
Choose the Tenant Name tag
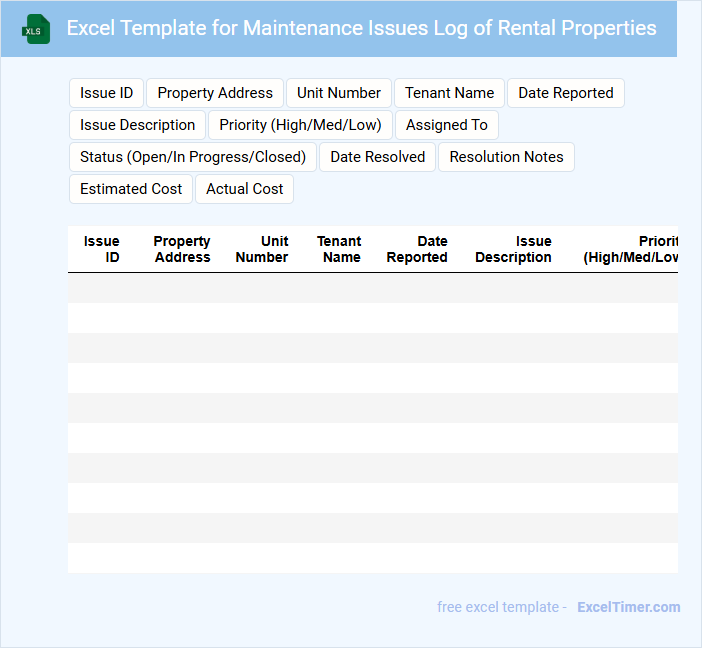(x=449, y=93)
